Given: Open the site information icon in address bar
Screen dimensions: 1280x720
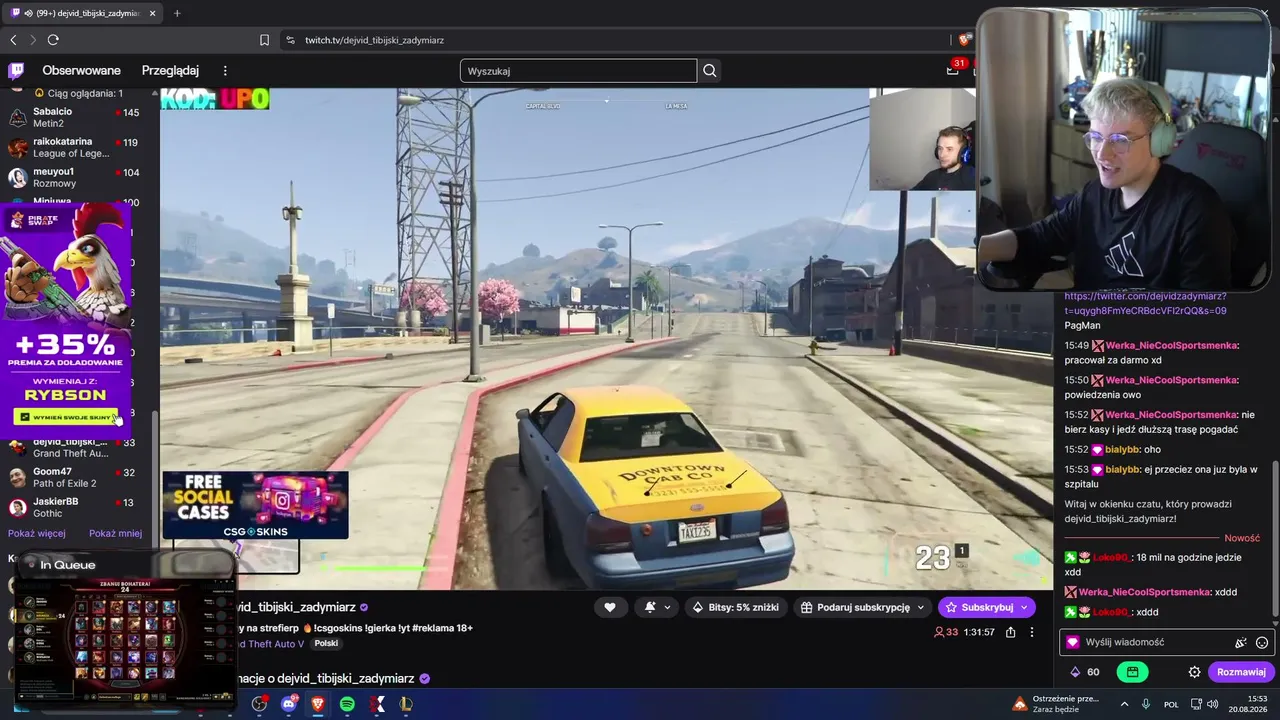Looking at the screenshot, I should pyautogui.click(x=290, y=40).
